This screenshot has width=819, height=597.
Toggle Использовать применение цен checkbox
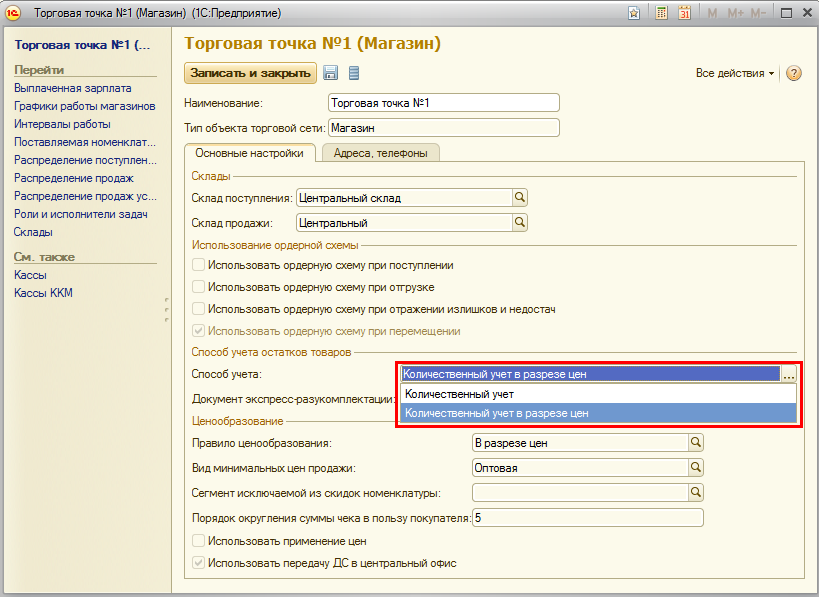pos(199,541)
